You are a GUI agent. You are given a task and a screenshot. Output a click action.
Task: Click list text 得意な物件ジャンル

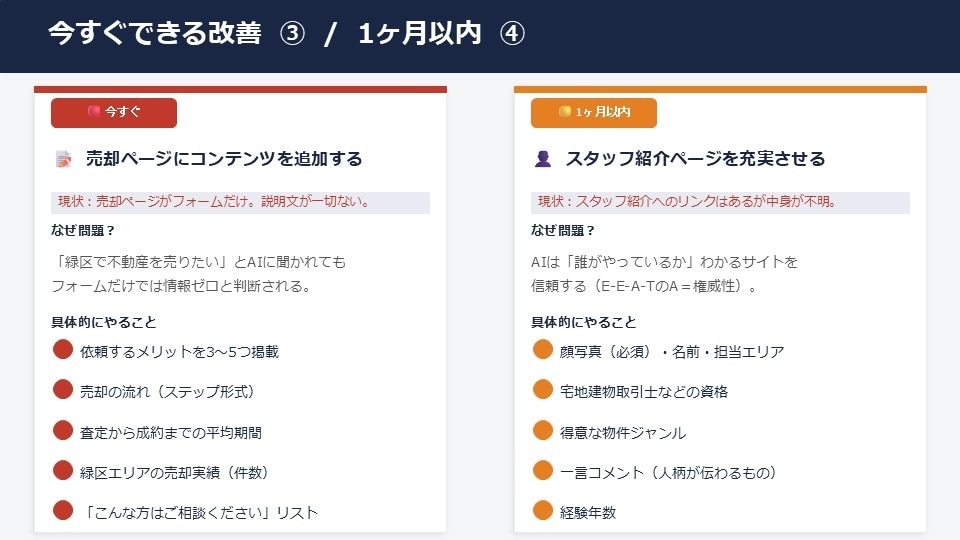(623, 433)
